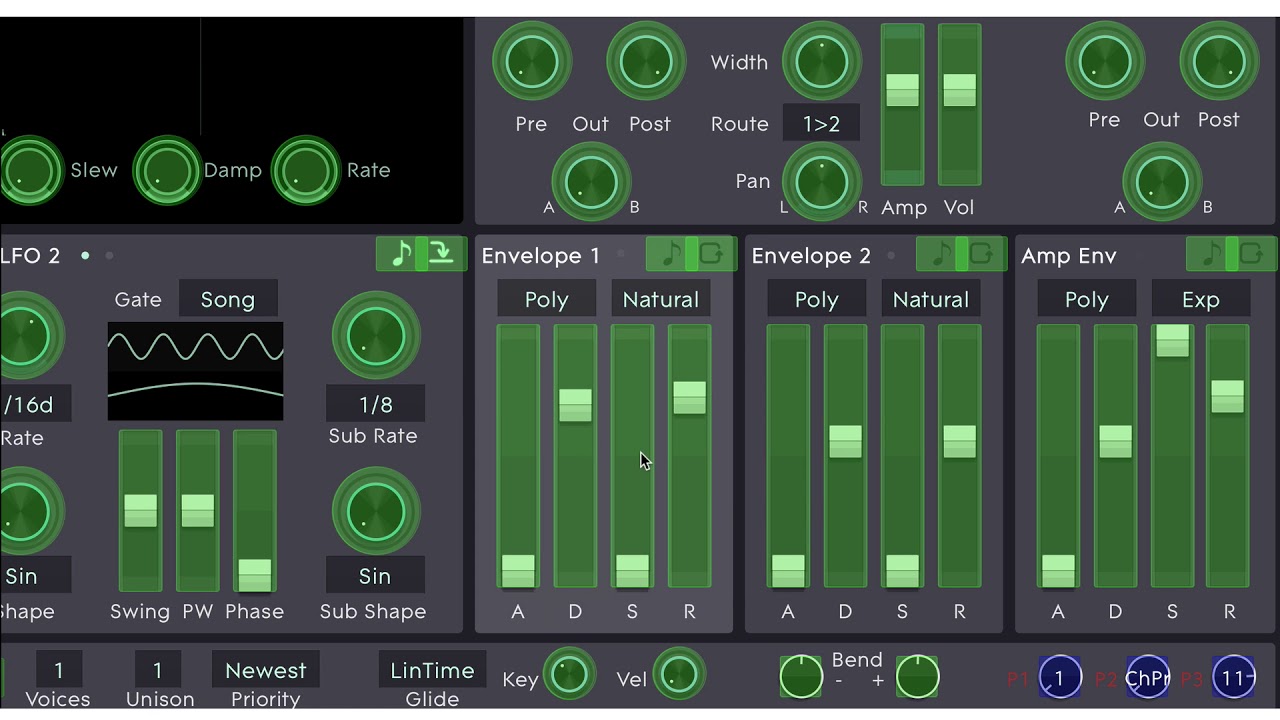Open the LFO 2 Shape selector showing Sin

[x=34, y=576]
